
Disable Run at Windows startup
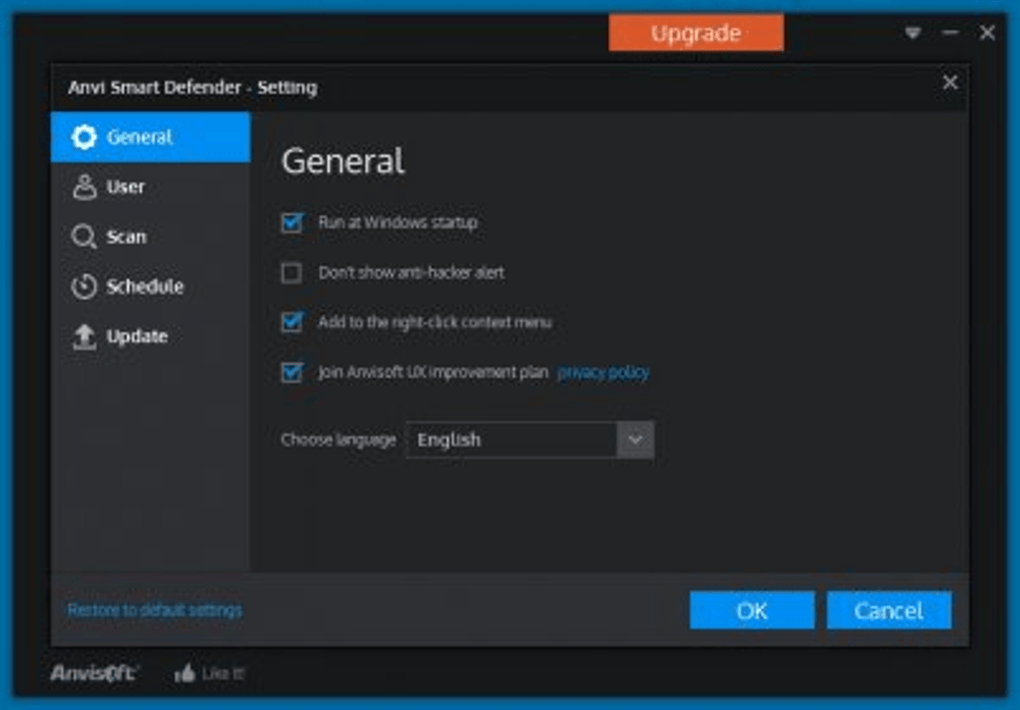[x=291, y=224]
